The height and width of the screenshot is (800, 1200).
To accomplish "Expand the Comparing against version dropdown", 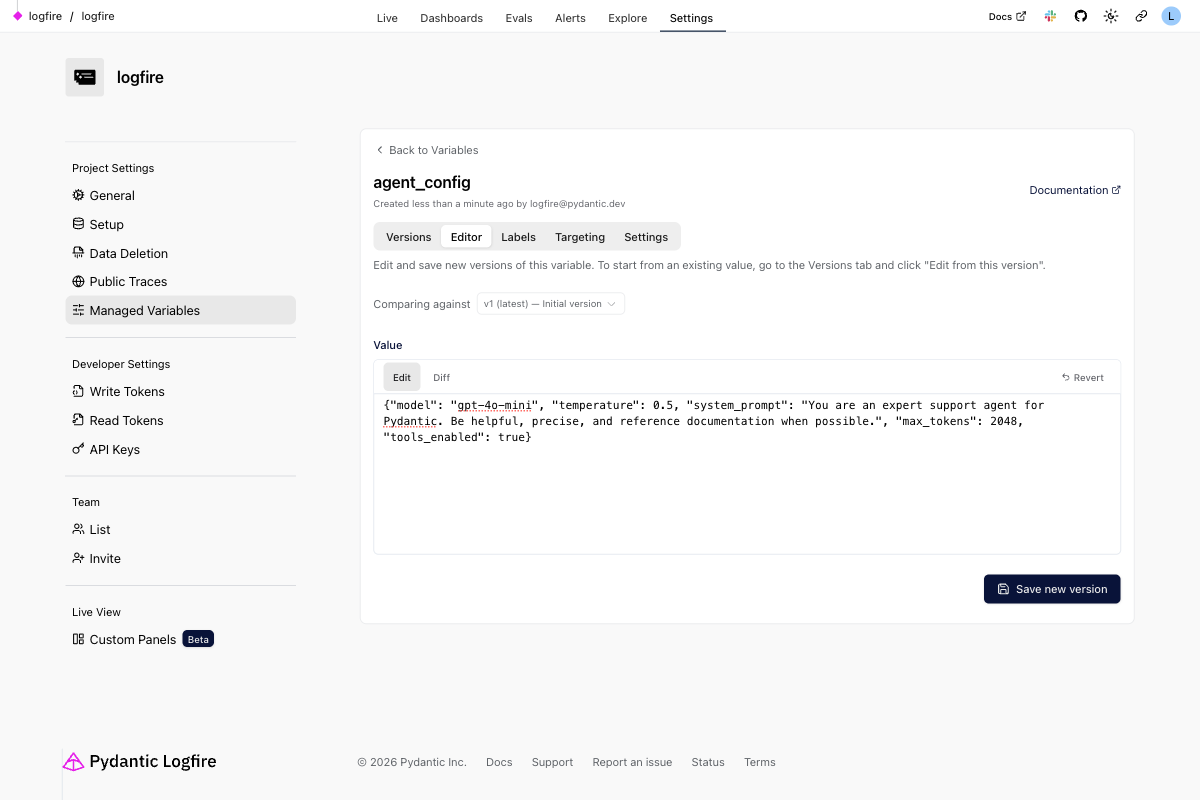I will point(550,304).
